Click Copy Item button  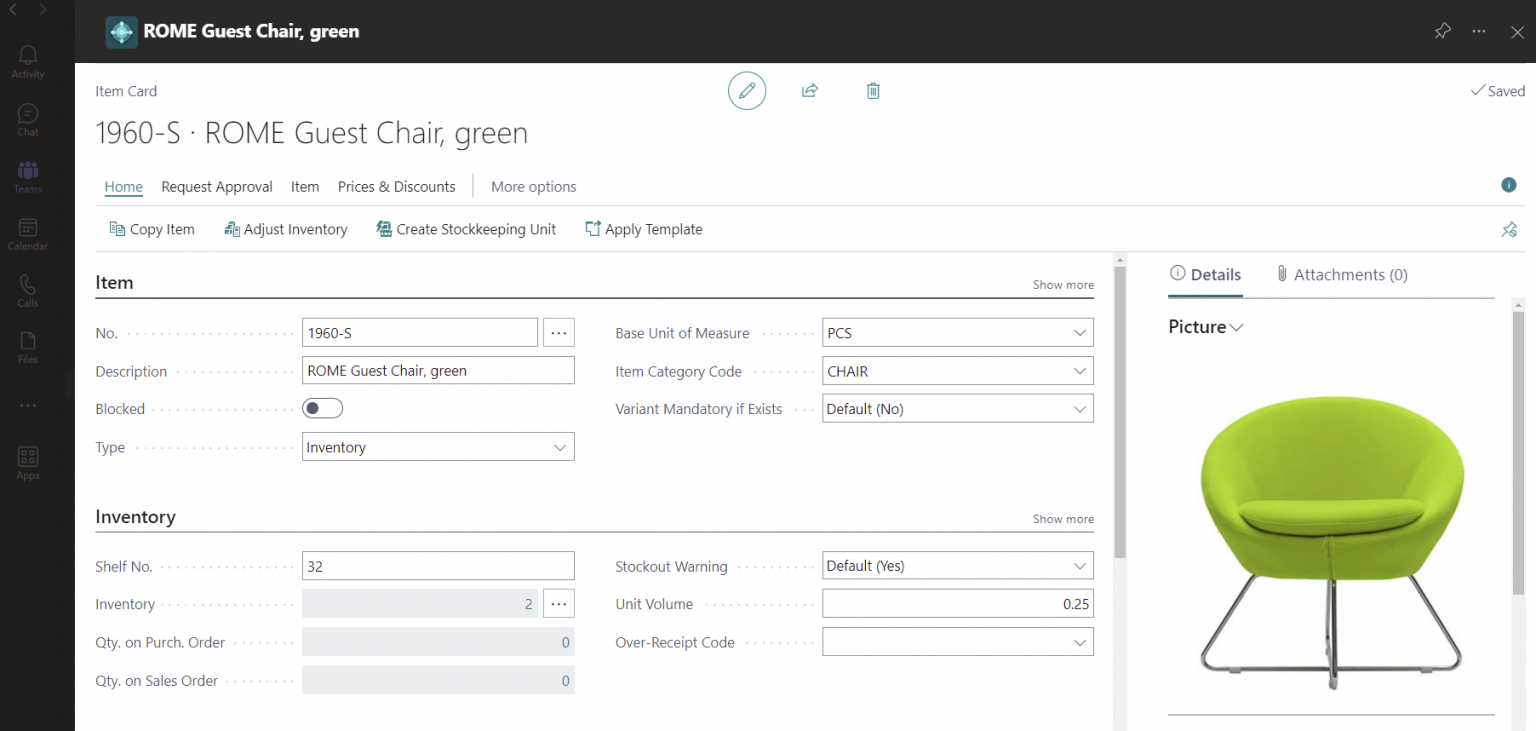(x=152, y=229)
